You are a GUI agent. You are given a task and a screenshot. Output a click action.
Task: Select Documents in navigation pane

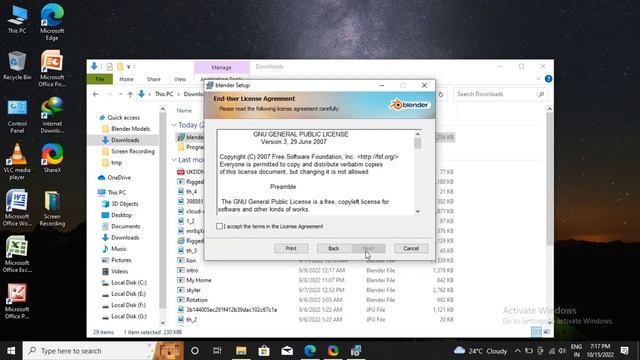pos(125,226)
